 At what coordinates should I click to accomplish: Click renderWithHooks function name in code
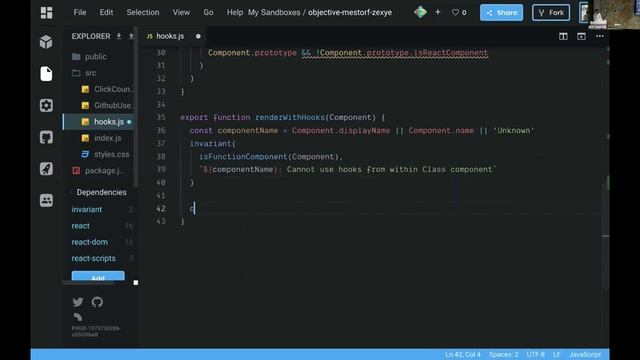pyautogui.click(x=290, y=117)
